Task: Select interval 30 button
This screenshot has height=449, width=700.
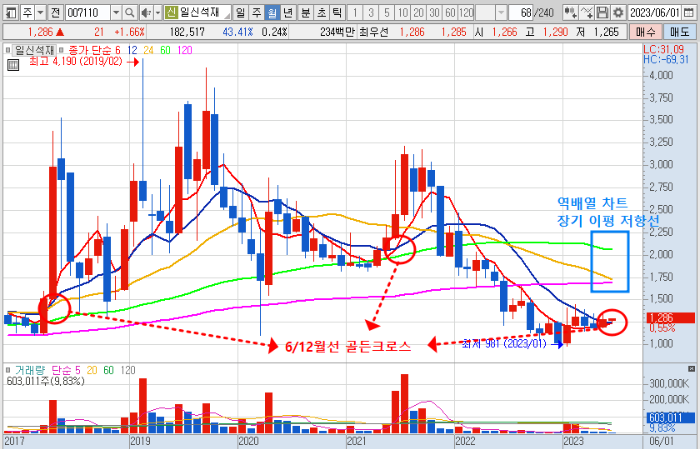Action: point(434,12)
